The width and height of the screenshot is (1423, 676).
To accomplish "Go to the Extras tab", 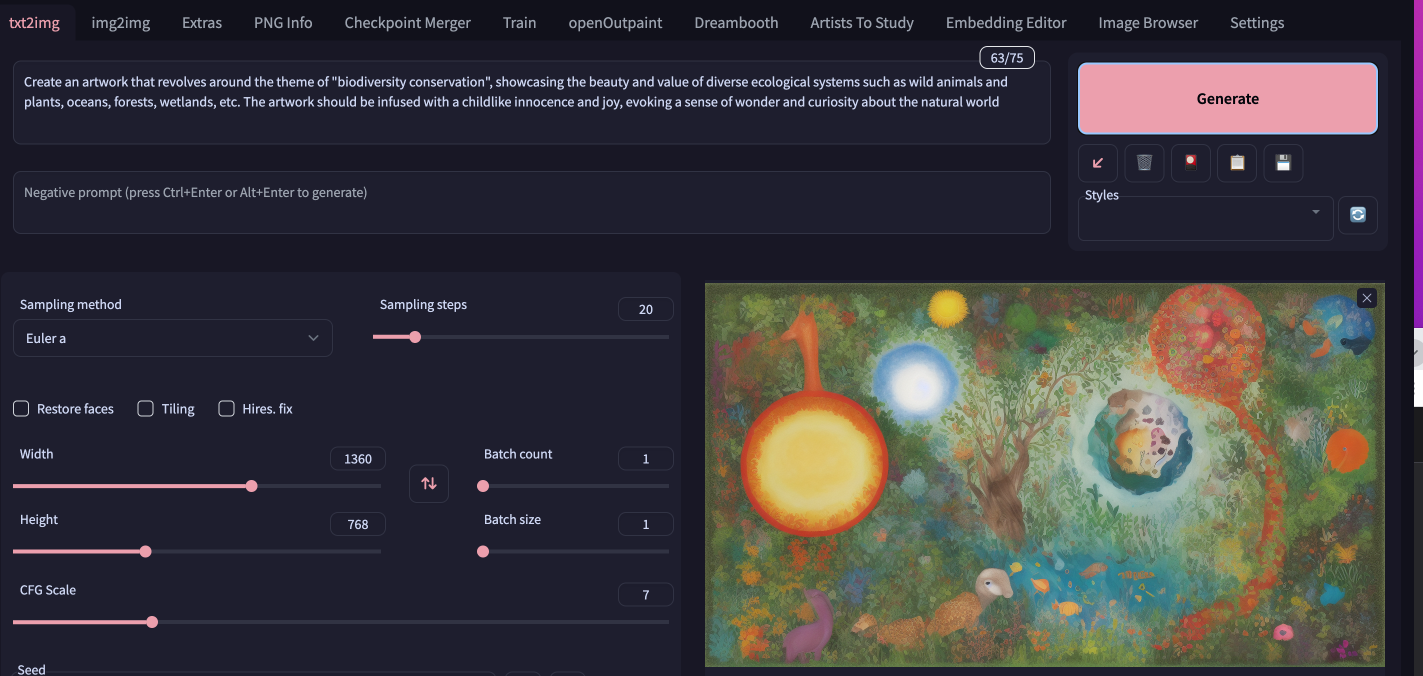I will [202, 22].
